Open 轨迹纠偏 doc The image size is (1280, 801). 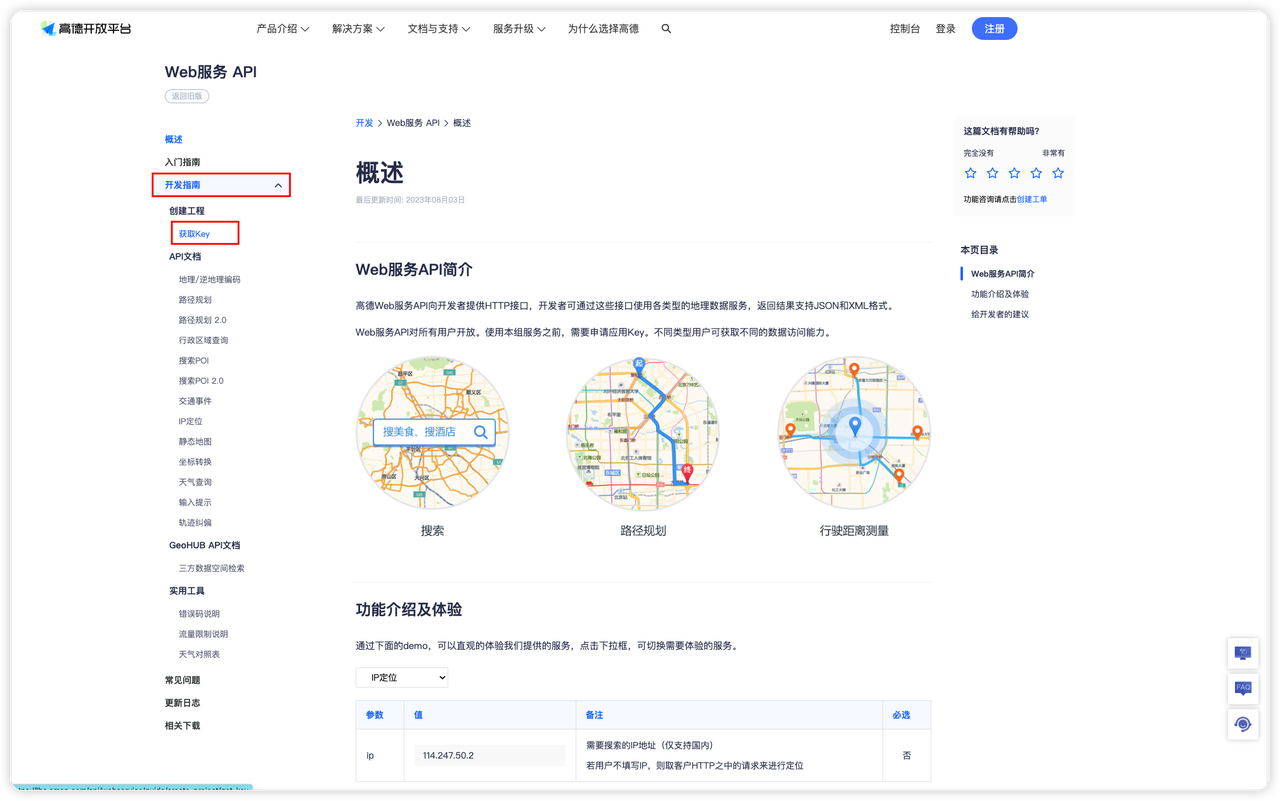tap(195, 523)
